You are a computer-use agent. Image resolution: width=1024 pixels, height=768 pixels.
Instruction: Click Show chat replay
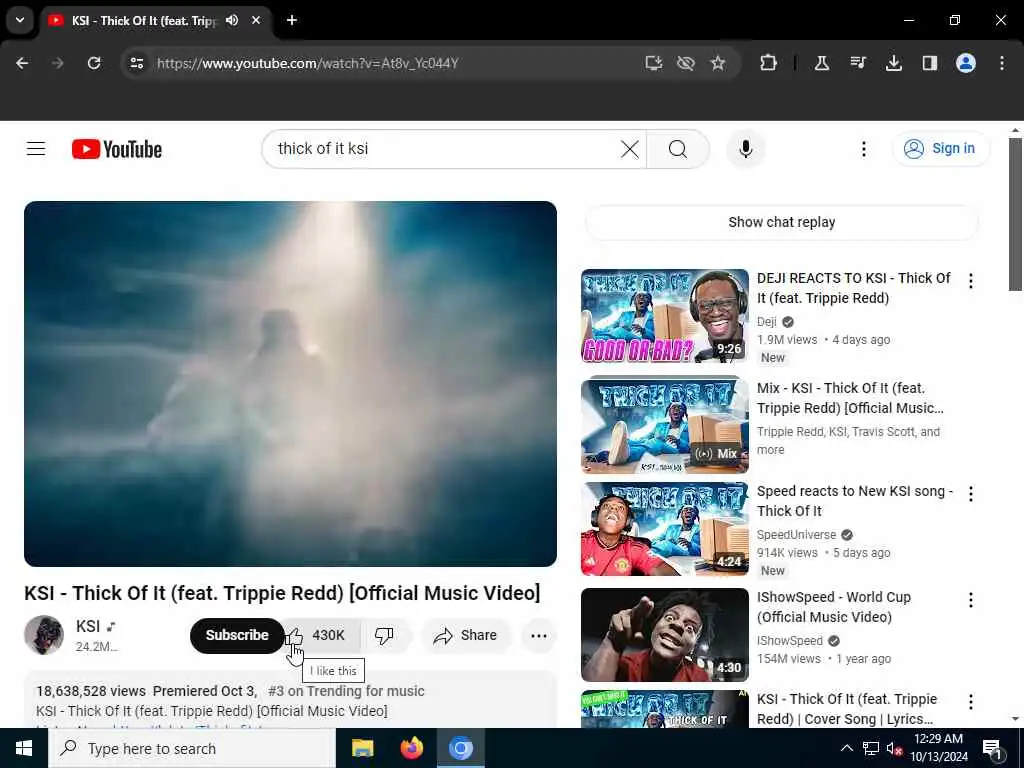[781, 222]
